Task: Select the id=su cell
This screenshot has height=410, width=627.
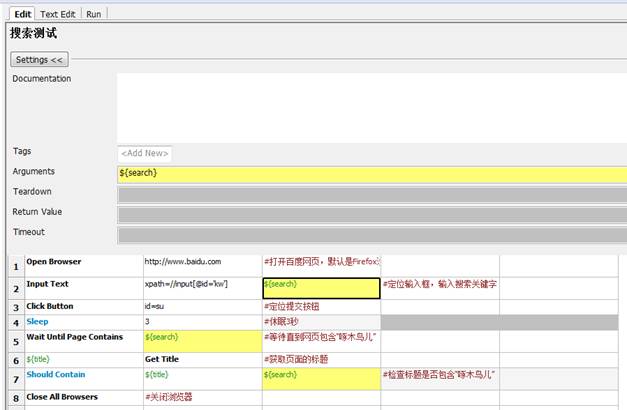Action: click(x=203, y=307)
